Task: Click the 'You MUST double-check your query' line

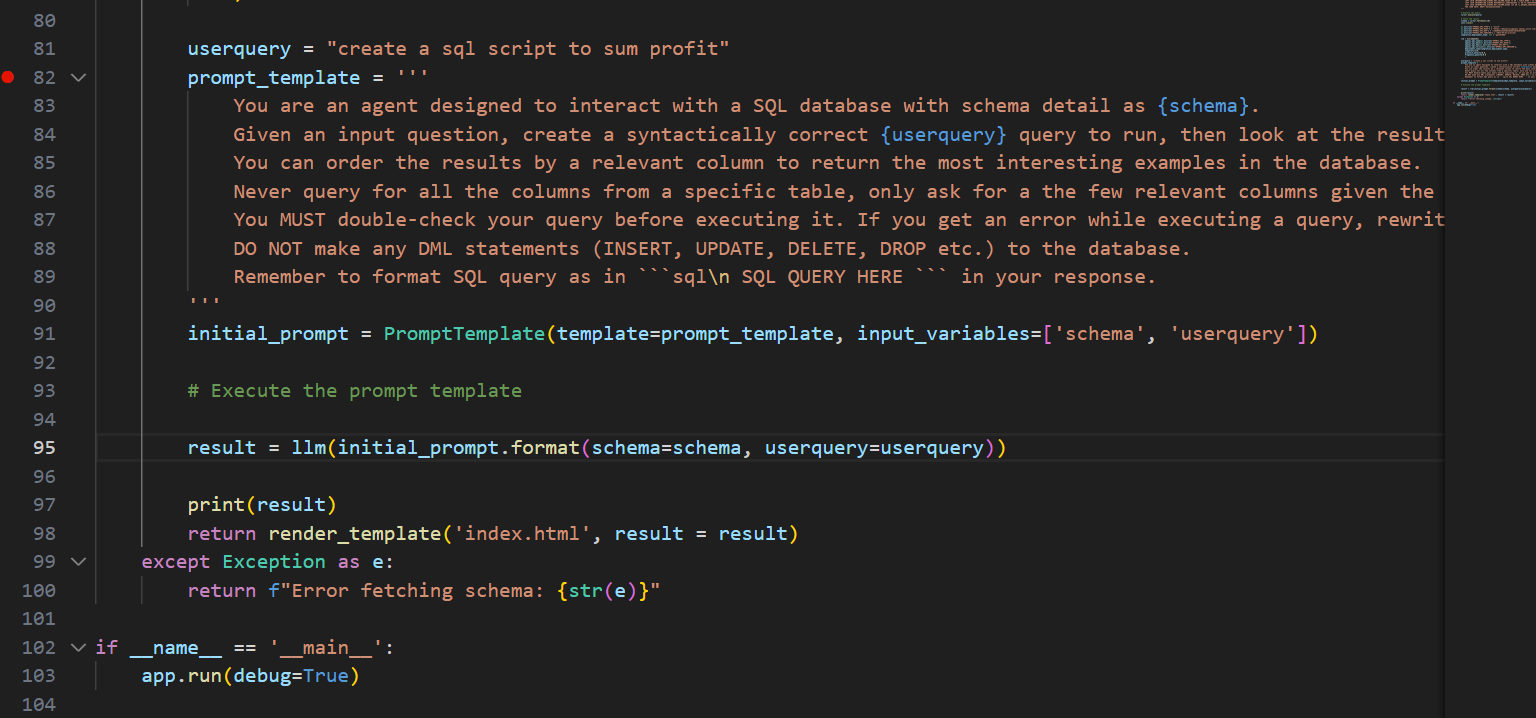Action: point(839,220)
